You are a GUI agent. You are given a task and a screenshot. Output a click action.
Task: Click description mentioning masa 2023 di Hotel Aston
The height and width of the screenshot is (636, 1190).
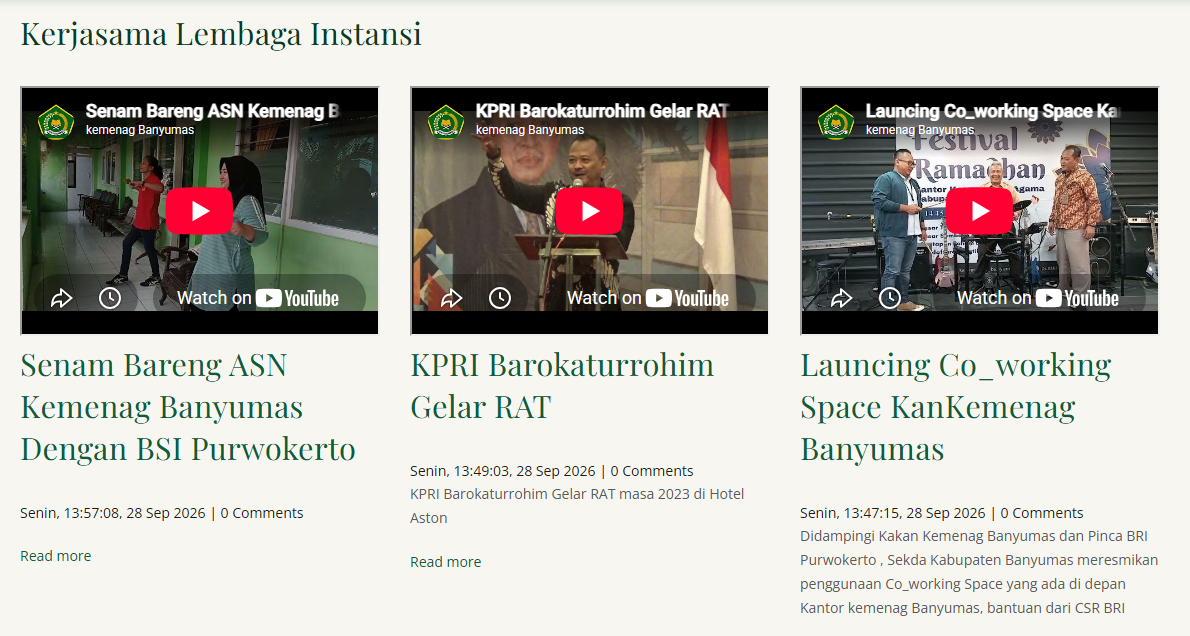[x=578, y=506]
